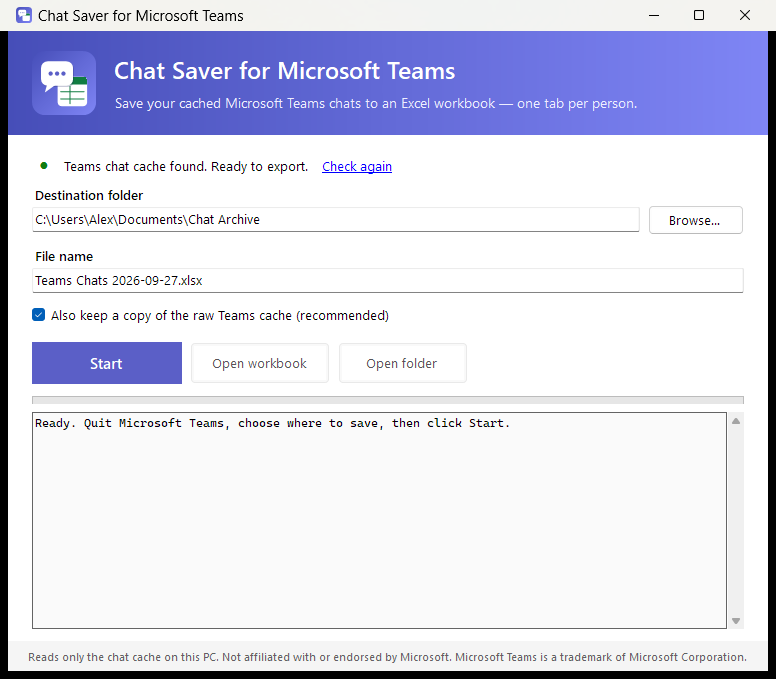Screen dimensions: 776x679
Task: Click the Open workbook button
Action: [260, 363]
